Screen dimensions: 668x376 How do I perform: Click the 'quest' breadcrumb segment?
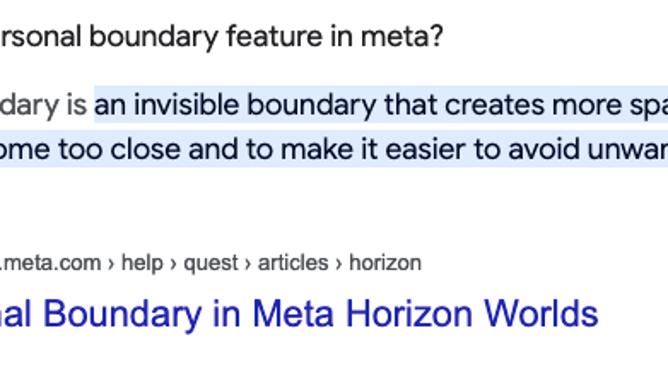[210, 263]
